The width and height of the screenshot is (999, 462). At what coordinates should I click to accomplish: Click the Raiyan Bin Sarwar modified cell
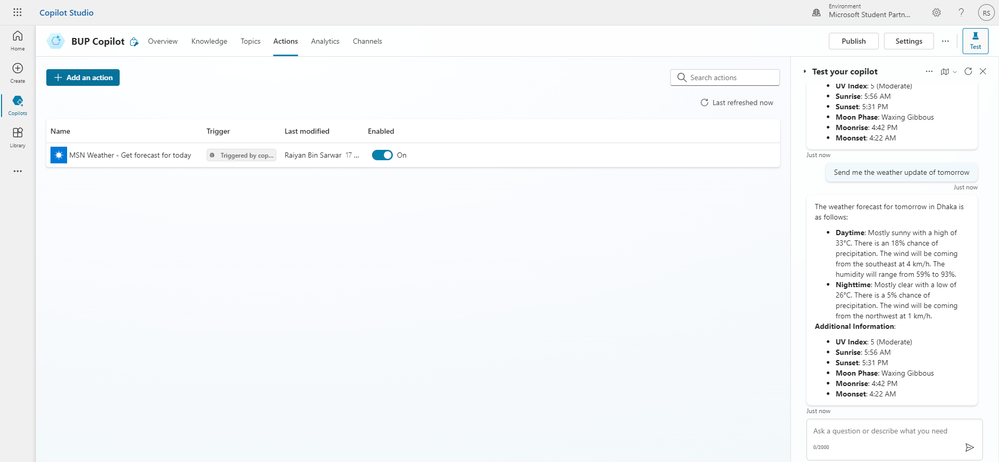point(322,155)
